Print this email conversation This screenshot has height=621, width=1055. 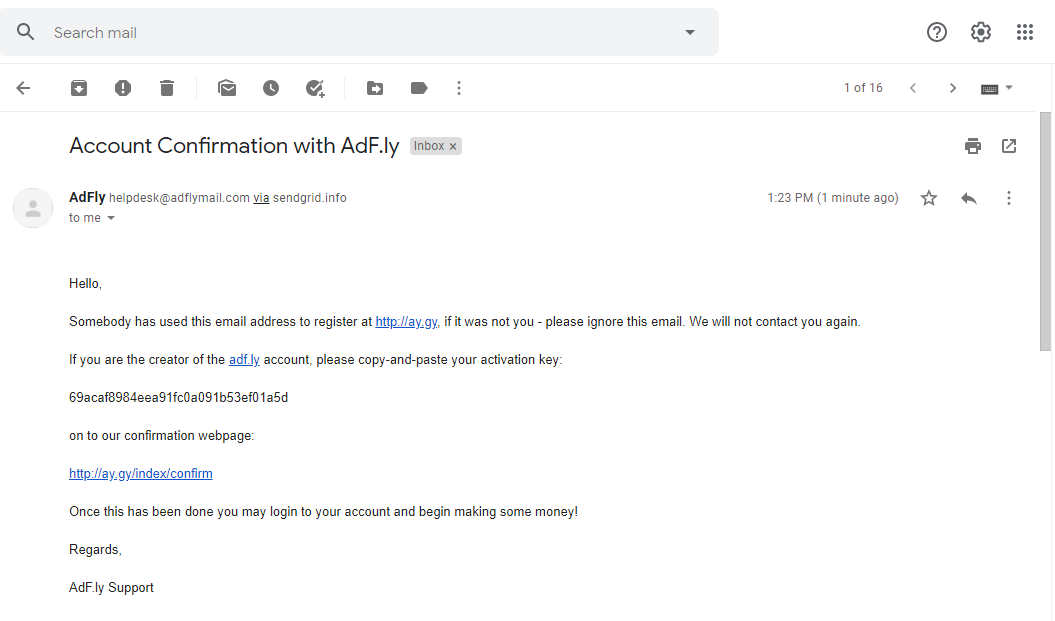973,146
